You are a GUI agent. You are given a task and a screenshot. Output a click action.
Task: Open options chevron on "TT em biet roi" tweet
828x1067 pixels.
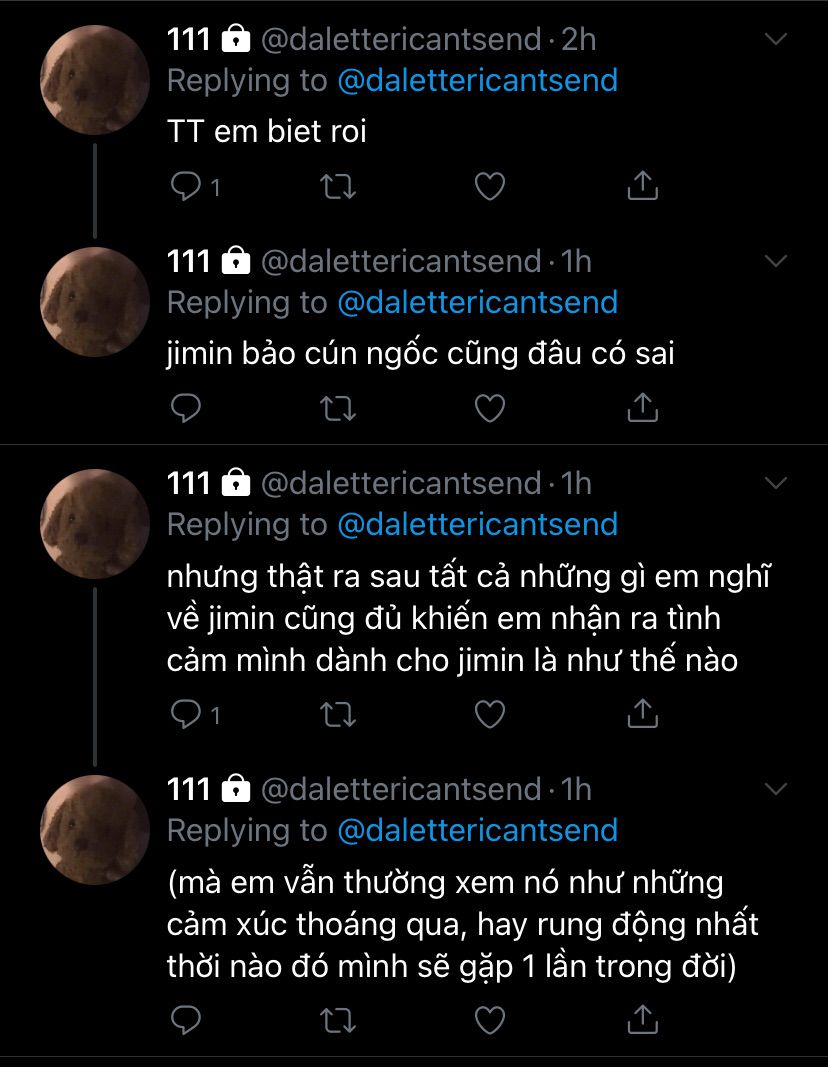pos(776,39)
